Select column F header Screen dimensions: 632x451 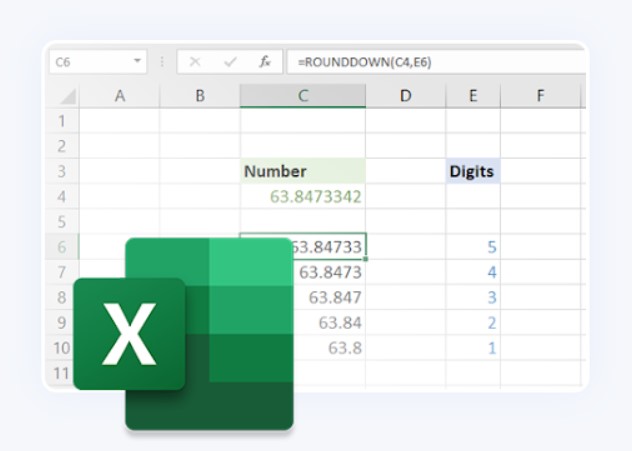540,96
